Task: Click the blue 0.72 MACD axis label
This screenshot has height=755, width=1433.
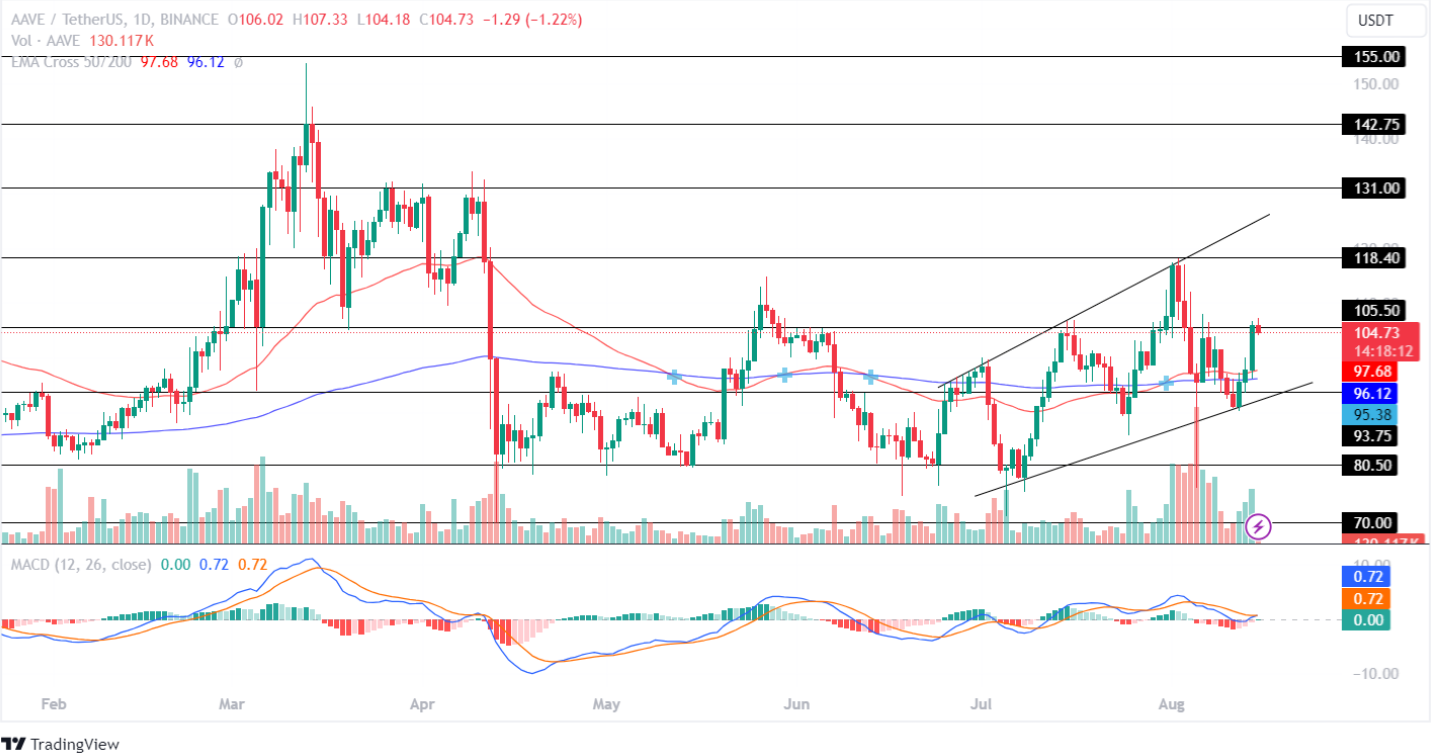Action: [1365, 577]
